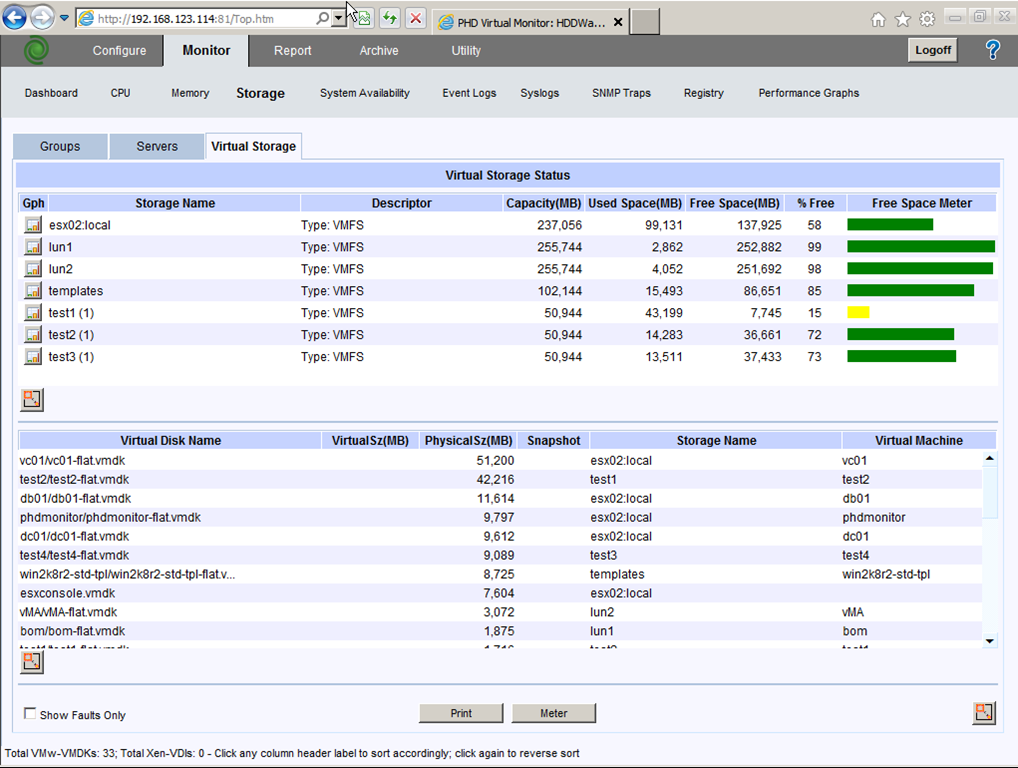The width and height of the screenshot is (1018, 768).
Task: Click the expand icon below storage status table
Action: pyautogui.click(x=32, y=400)
